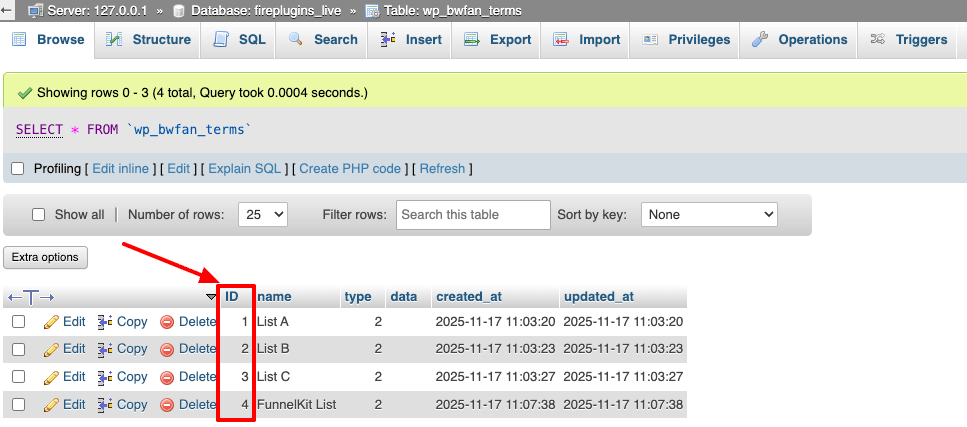The width and height of the screenshot is (967, 427).
Task: Enable the Profiling checkbox
Action: (x=17, y=169)
